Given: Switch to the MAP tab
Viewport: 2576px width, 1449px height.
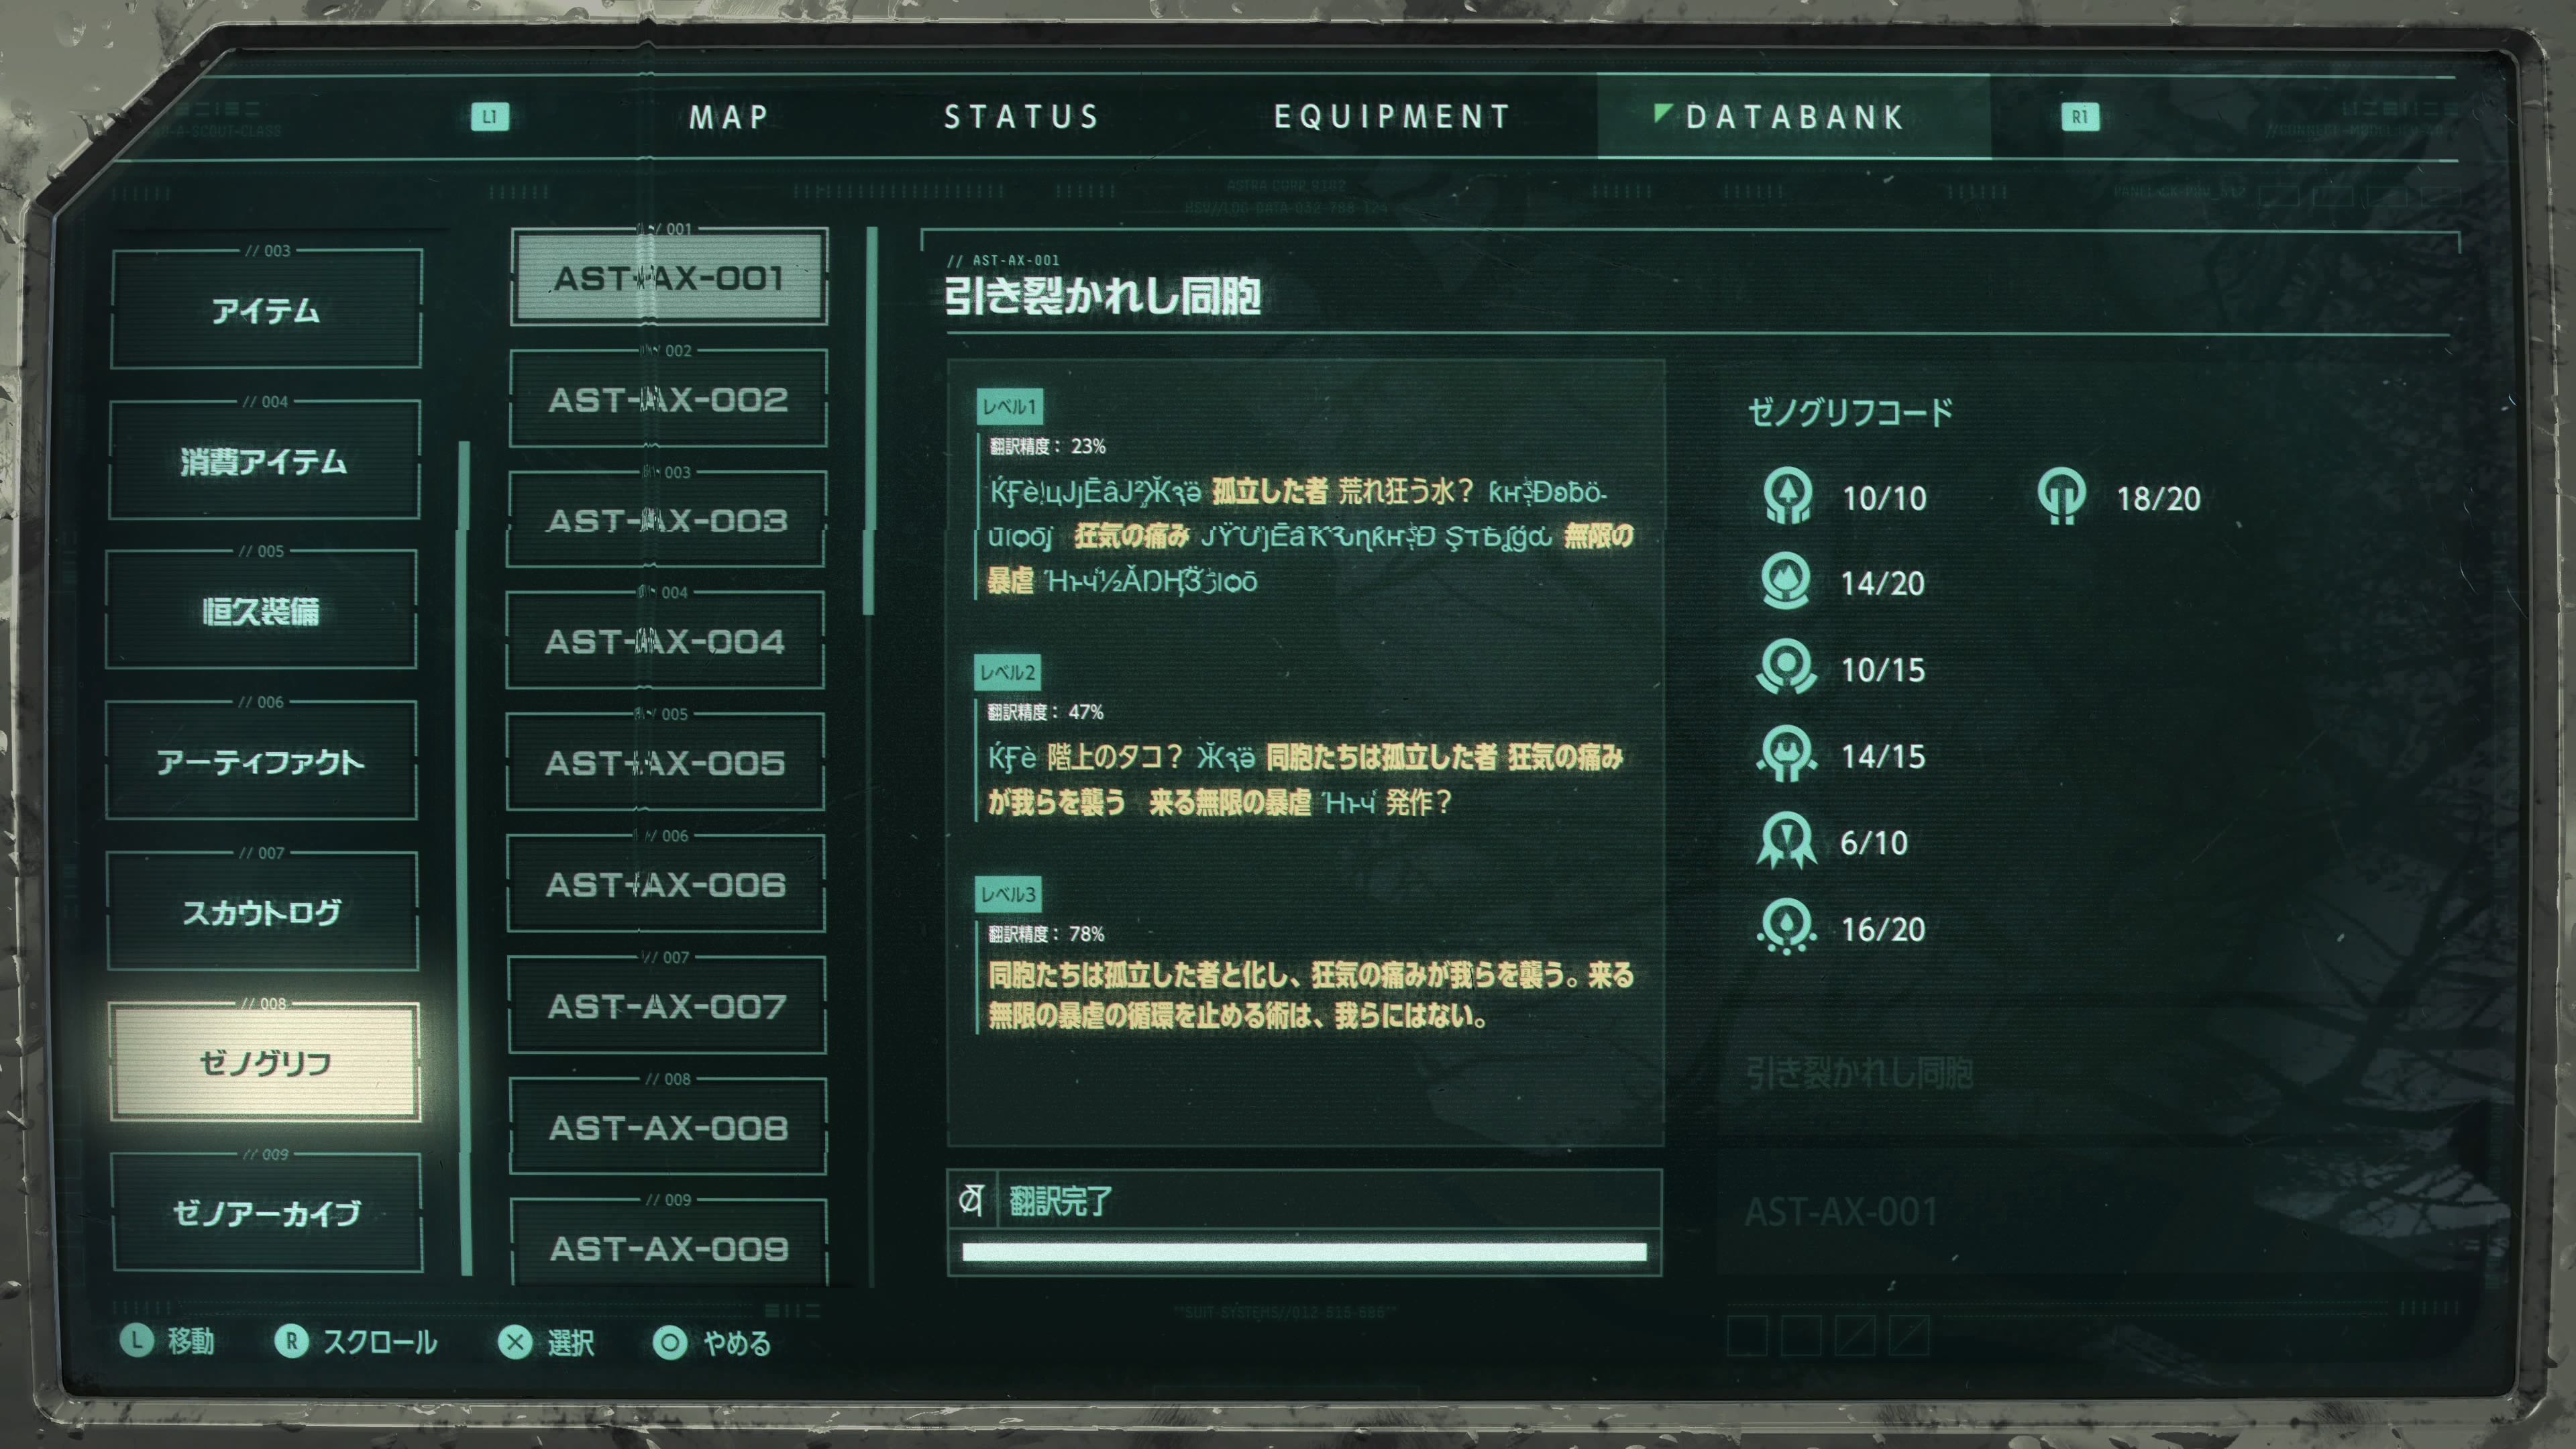Looking at the screenshot, I should [x=729, y=117].
